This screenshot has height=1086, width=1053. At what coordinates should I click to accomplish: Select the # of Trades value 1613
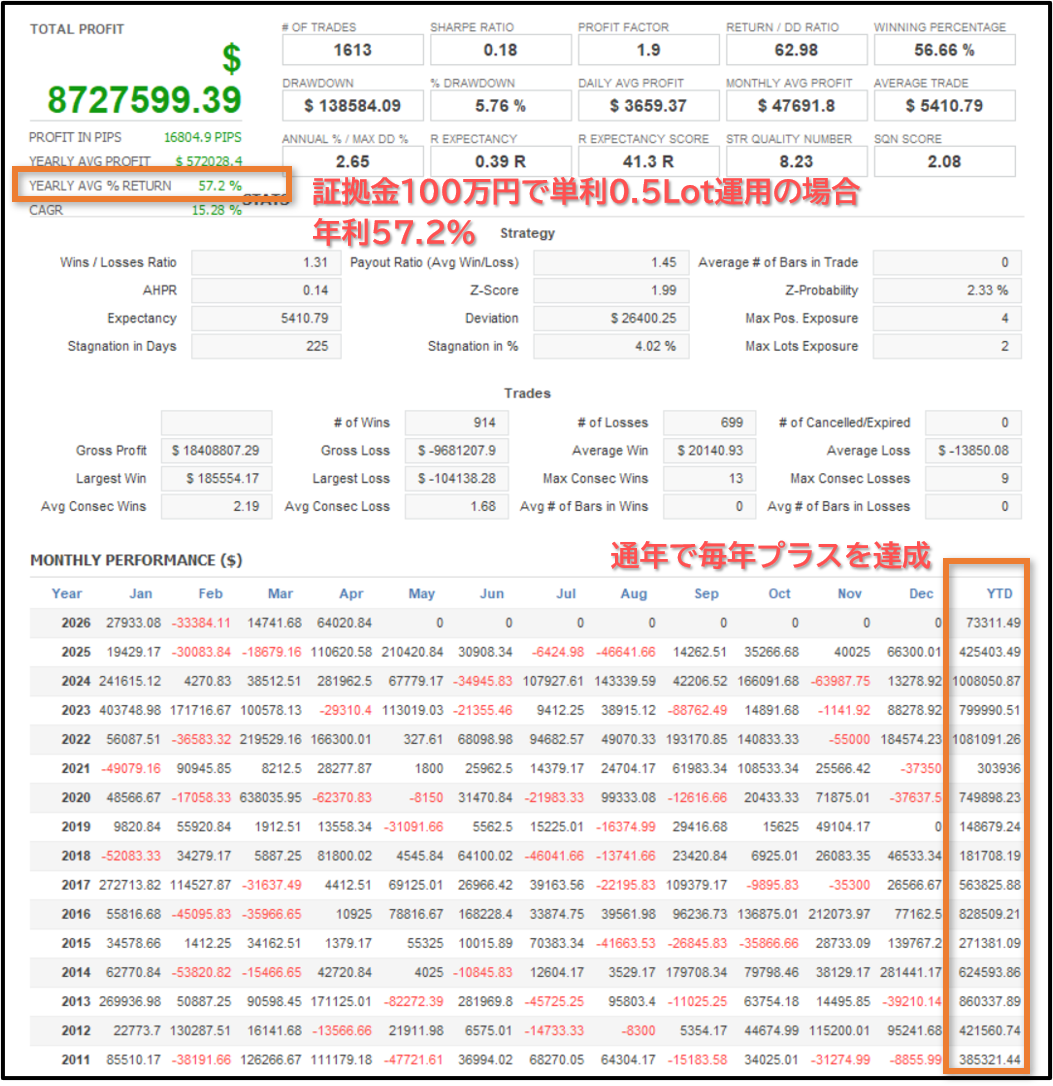353,51
